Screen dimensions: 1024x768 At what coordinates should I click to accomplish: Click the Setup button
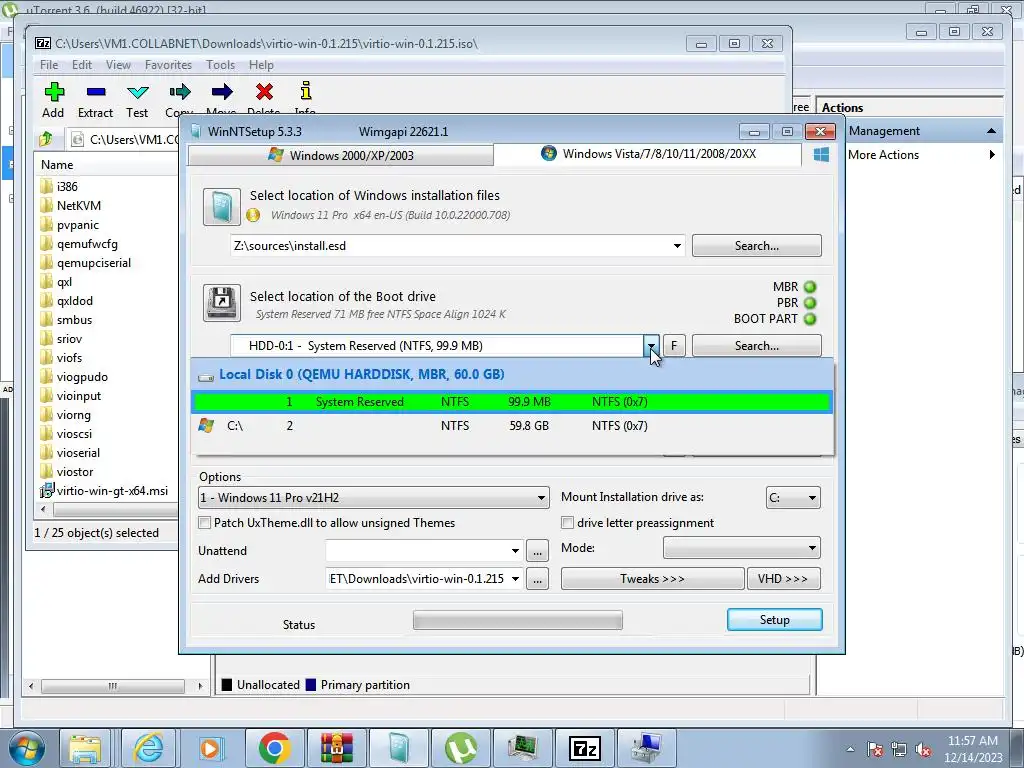[x=775, y=620]
